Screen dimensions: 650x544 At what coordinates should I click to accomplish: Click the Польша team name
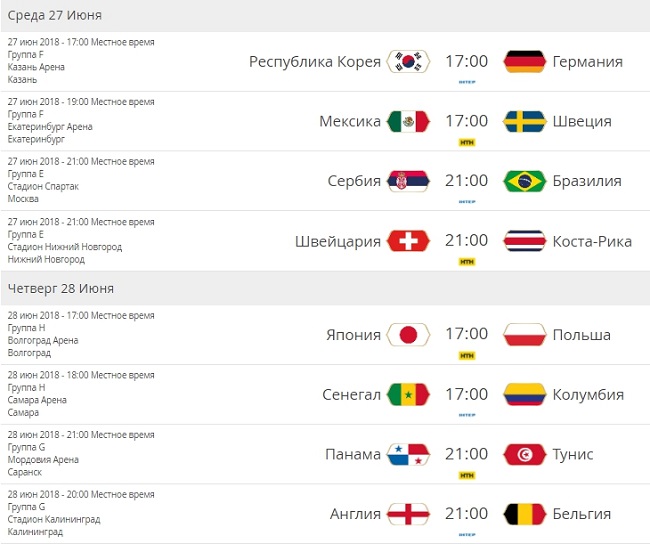[x=581, y=335]
